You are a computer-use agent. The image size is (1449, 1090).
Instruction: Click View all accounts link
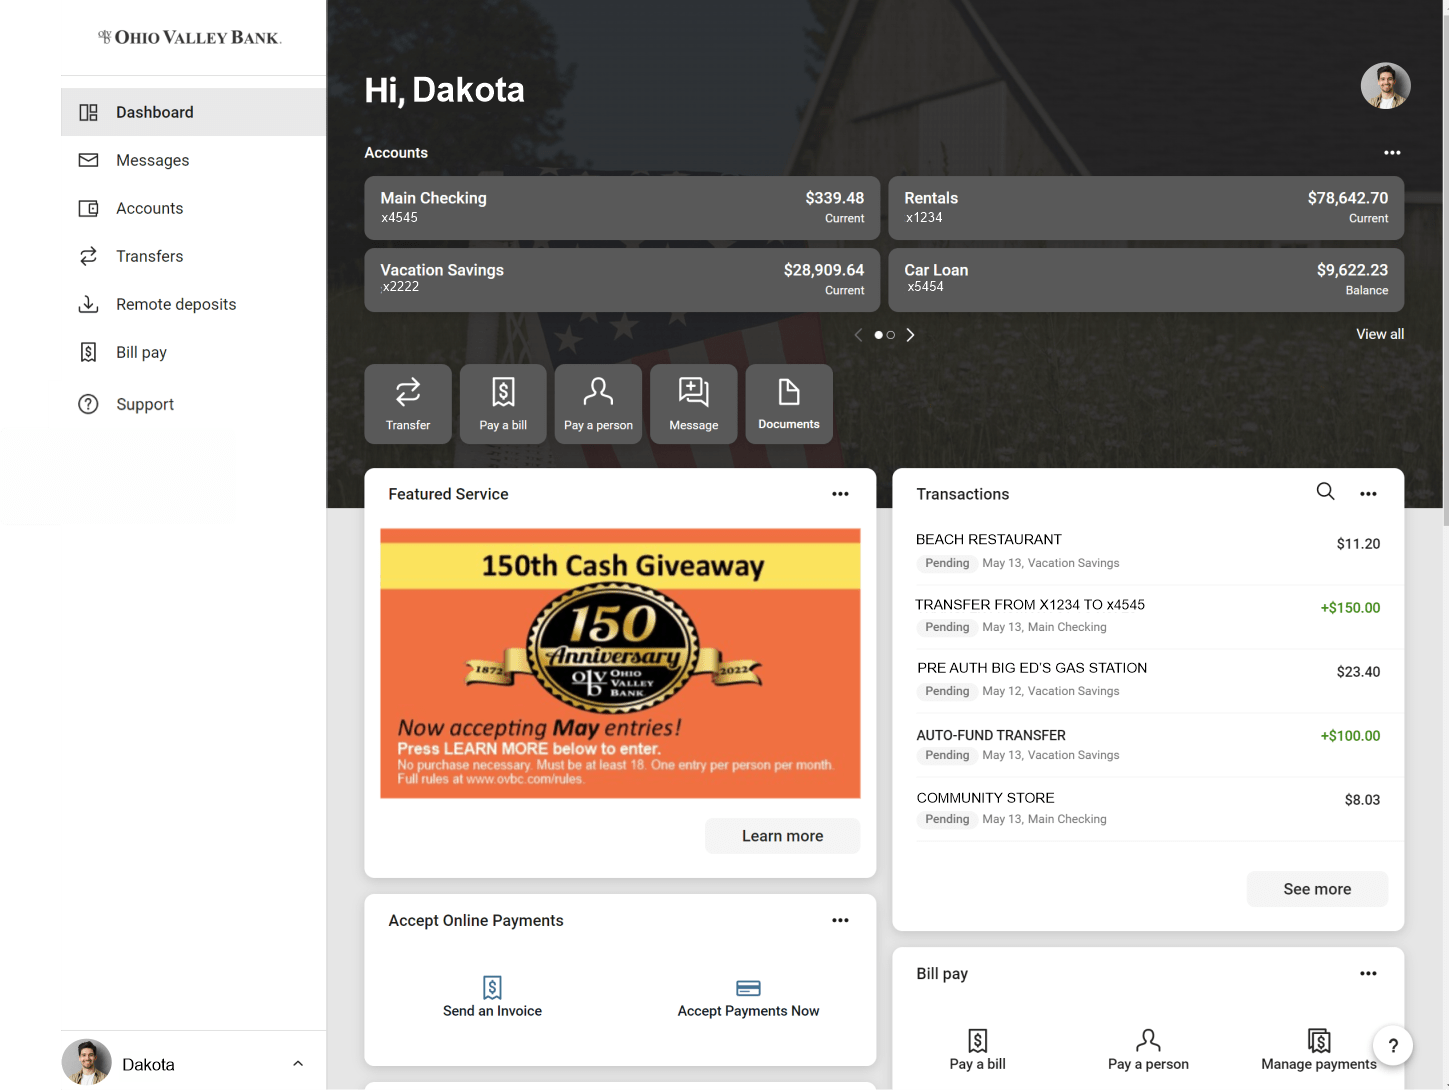[1379, 334]
